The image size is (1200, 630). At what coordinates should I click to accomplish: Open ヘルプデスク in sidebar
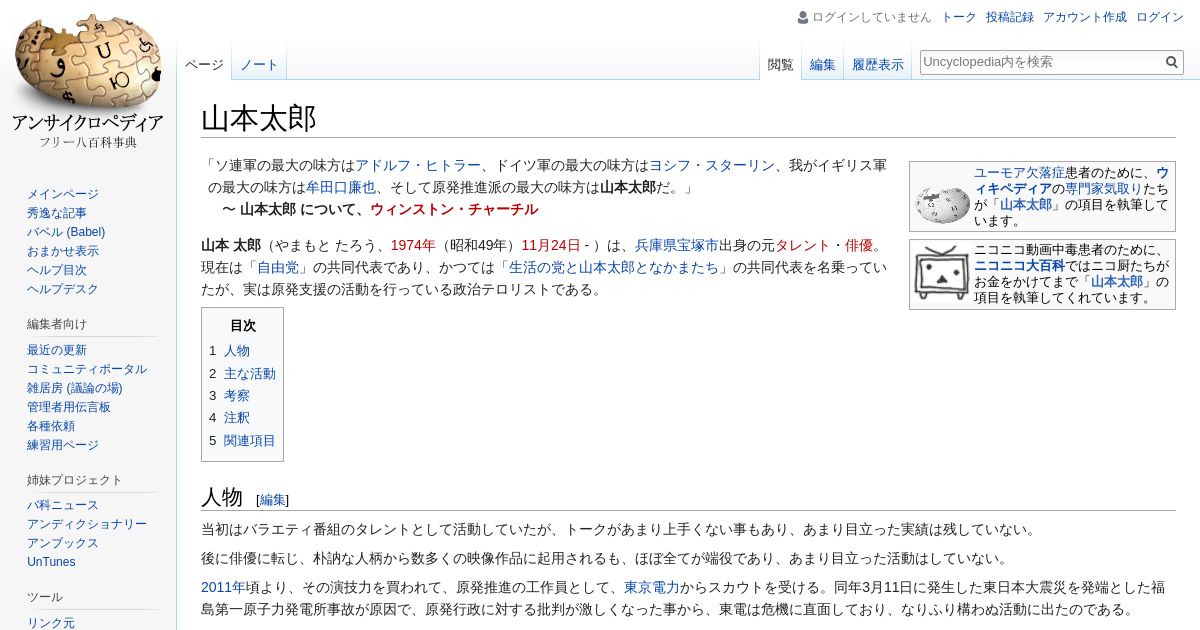tap(63, 289)
